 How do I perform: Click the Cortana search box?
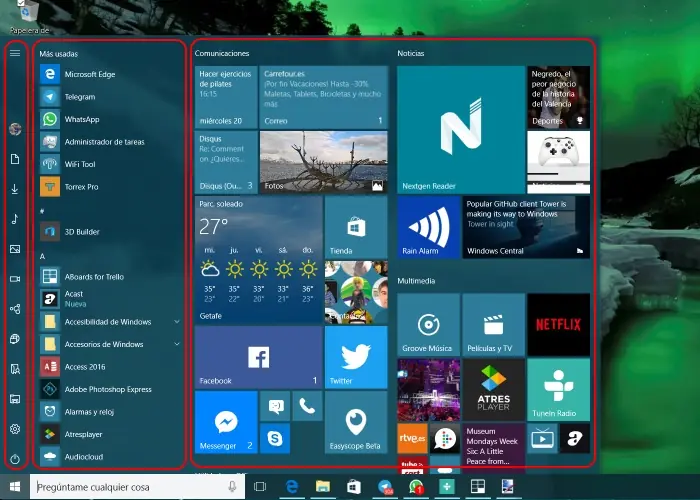[x=138, y=487]
